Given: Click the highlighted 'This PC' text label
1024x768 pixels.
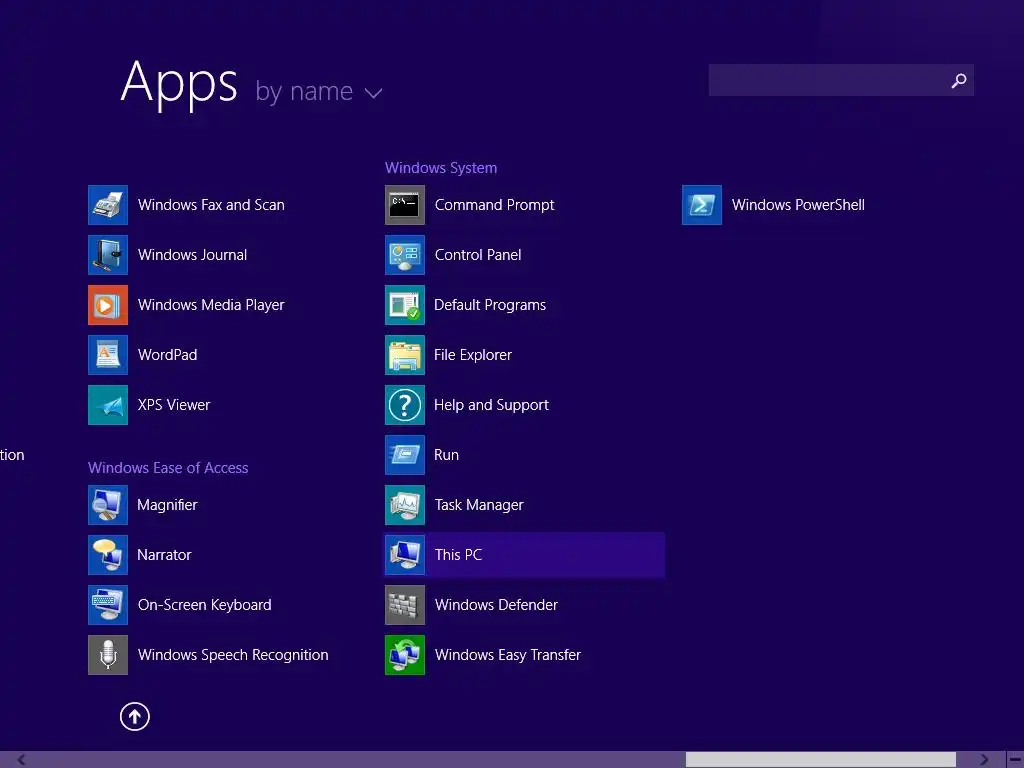Looking at the screenshot, I should (x=458, y=555).
